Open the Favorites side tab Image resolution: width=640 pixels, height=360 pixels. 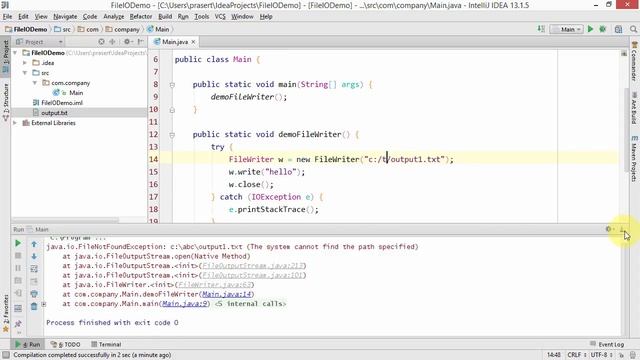click(x=6, y=312)
